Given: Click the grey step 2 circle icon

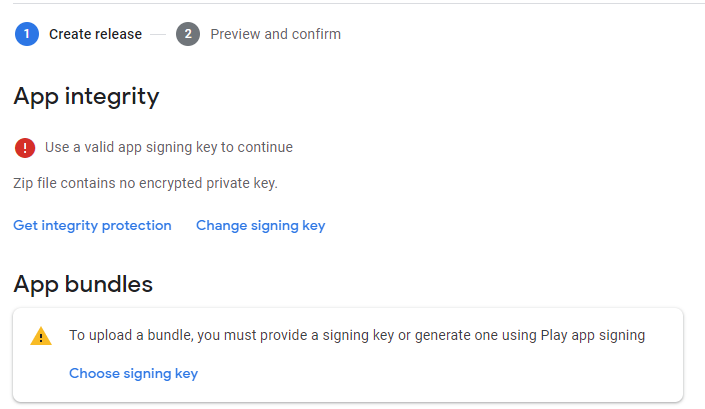Looking at the screenshot, I should (188, 34).
